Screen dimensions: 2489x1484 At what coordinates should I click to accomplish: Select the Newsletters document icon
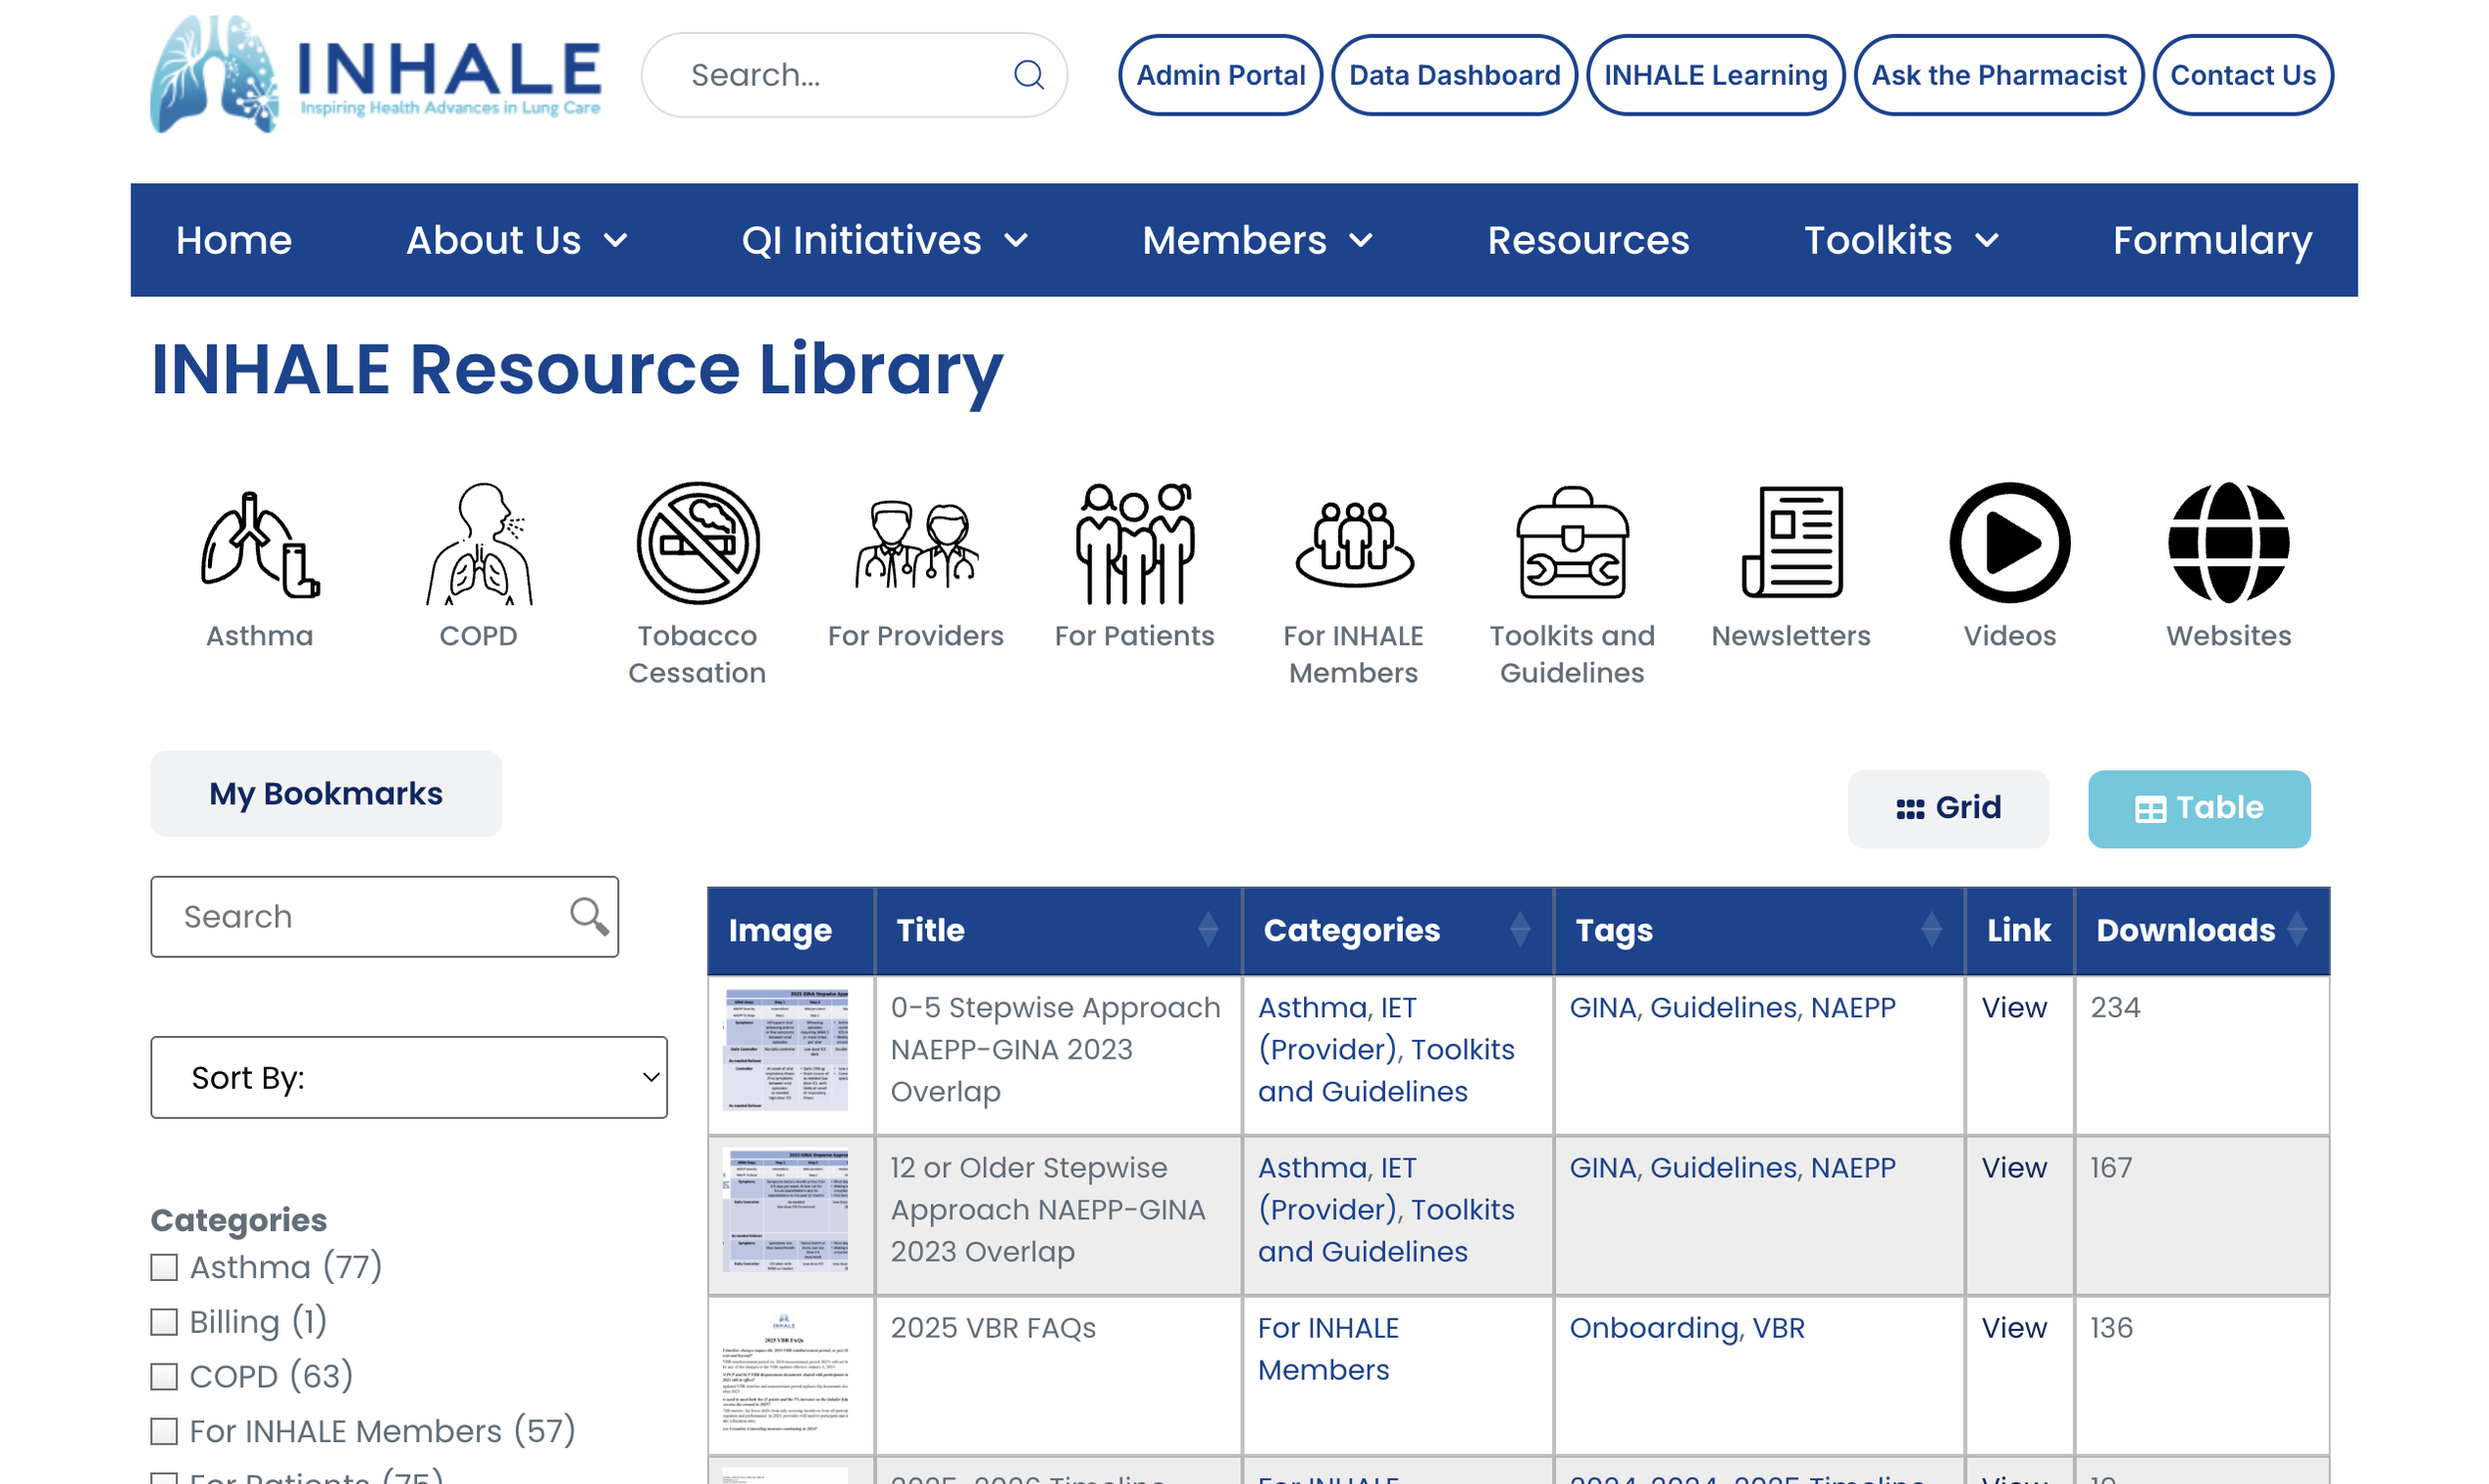1790,545
